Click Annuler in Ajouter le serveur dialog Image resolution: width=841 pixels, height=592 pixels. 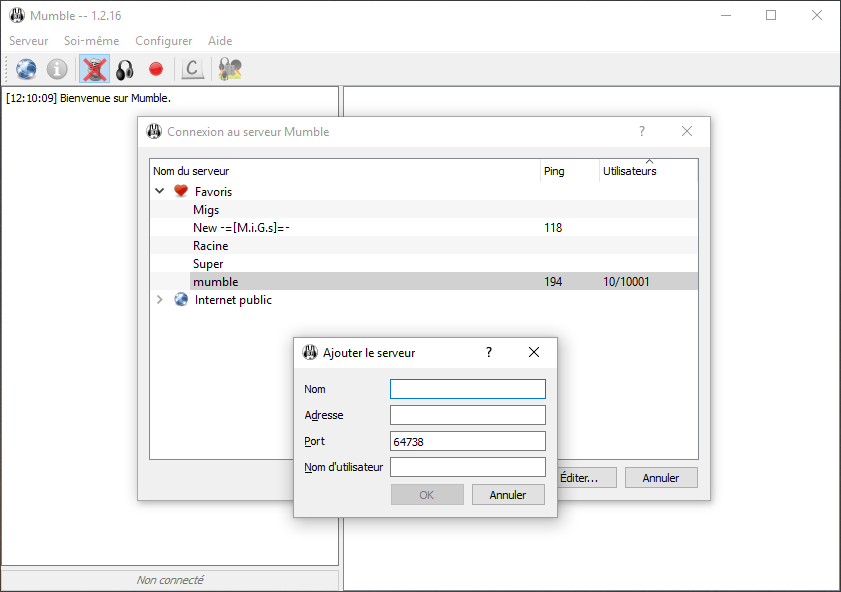pos(508,495)
